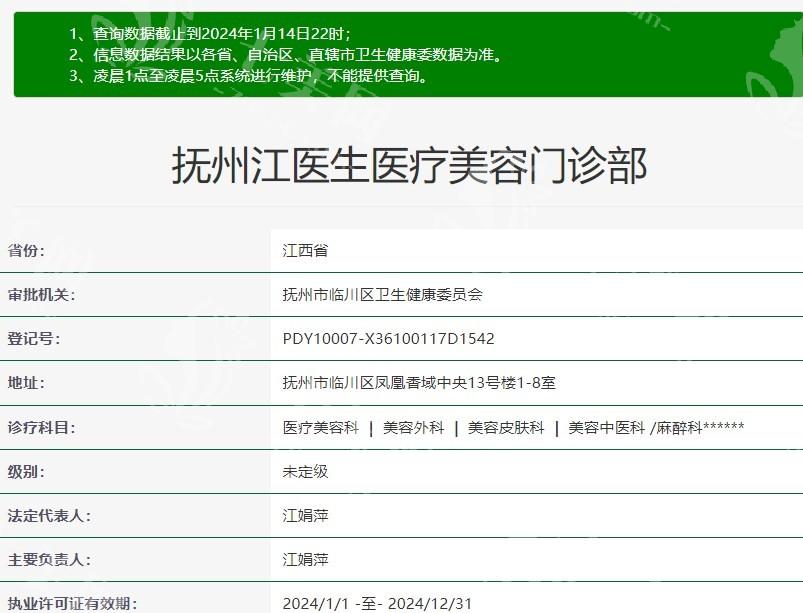Click the 主要负责人 label
The image size is (803, 613).
tap(49, 560)
